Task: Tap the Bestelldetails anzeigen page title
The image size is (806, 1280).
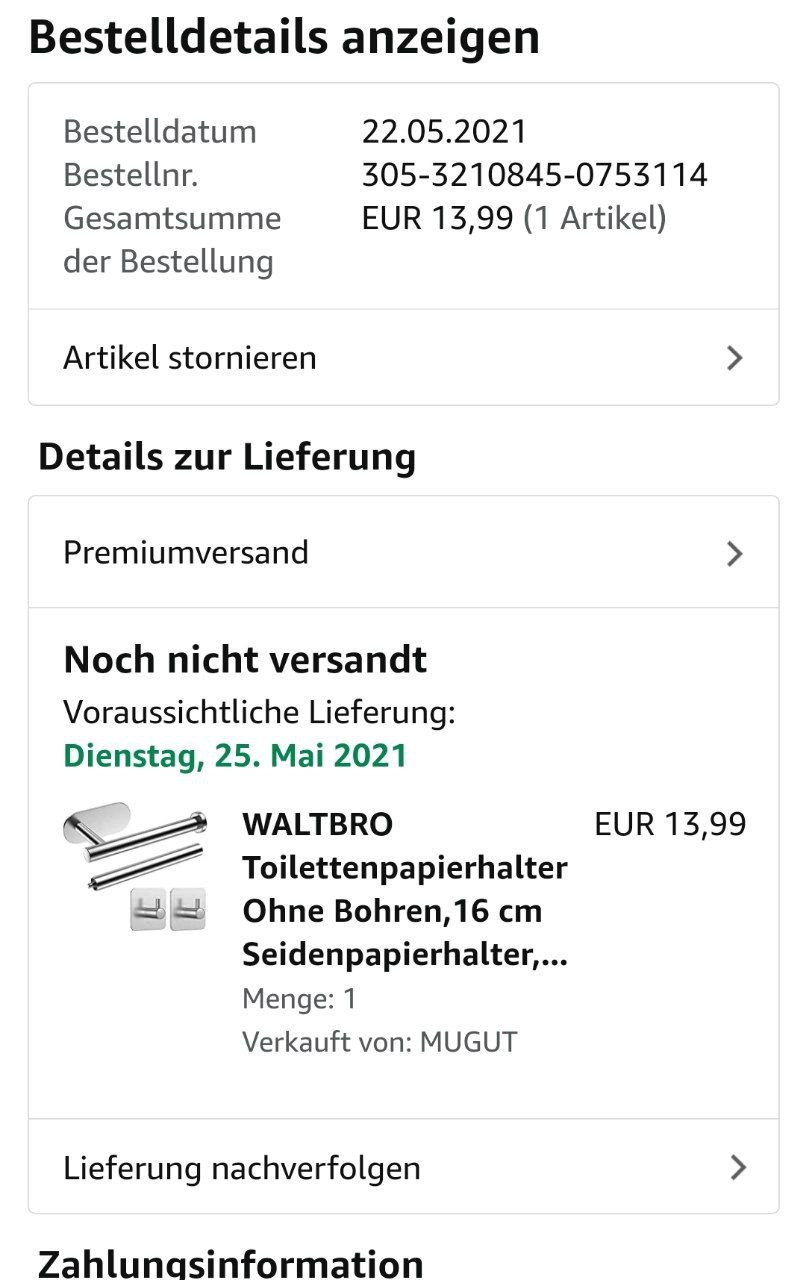Action: click(x=284, y=38)
